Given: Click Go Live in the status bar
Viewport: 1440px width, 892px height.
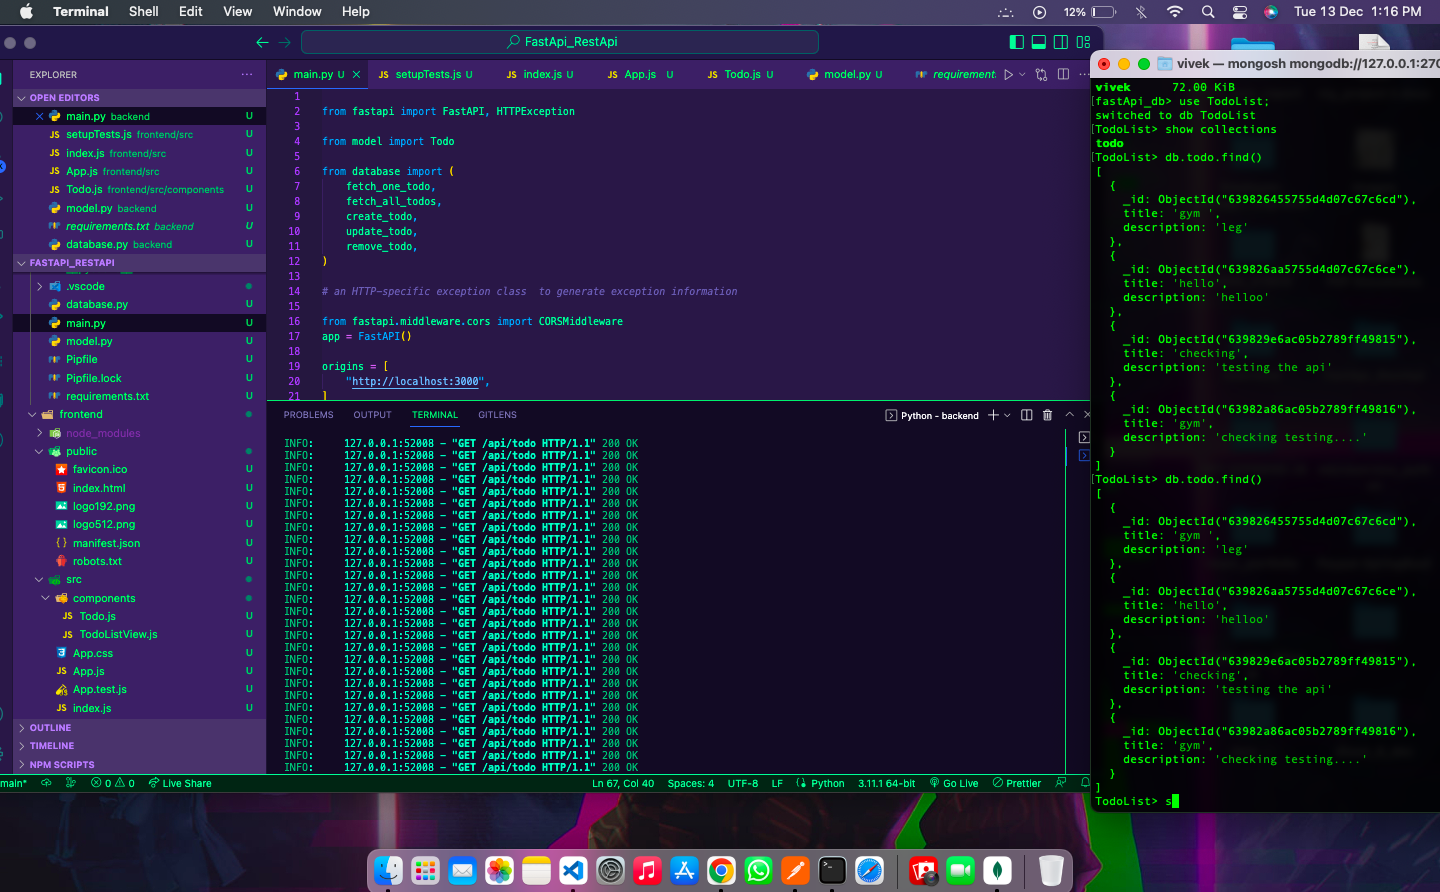Looking at the screenshot, I should pos(954,783).
